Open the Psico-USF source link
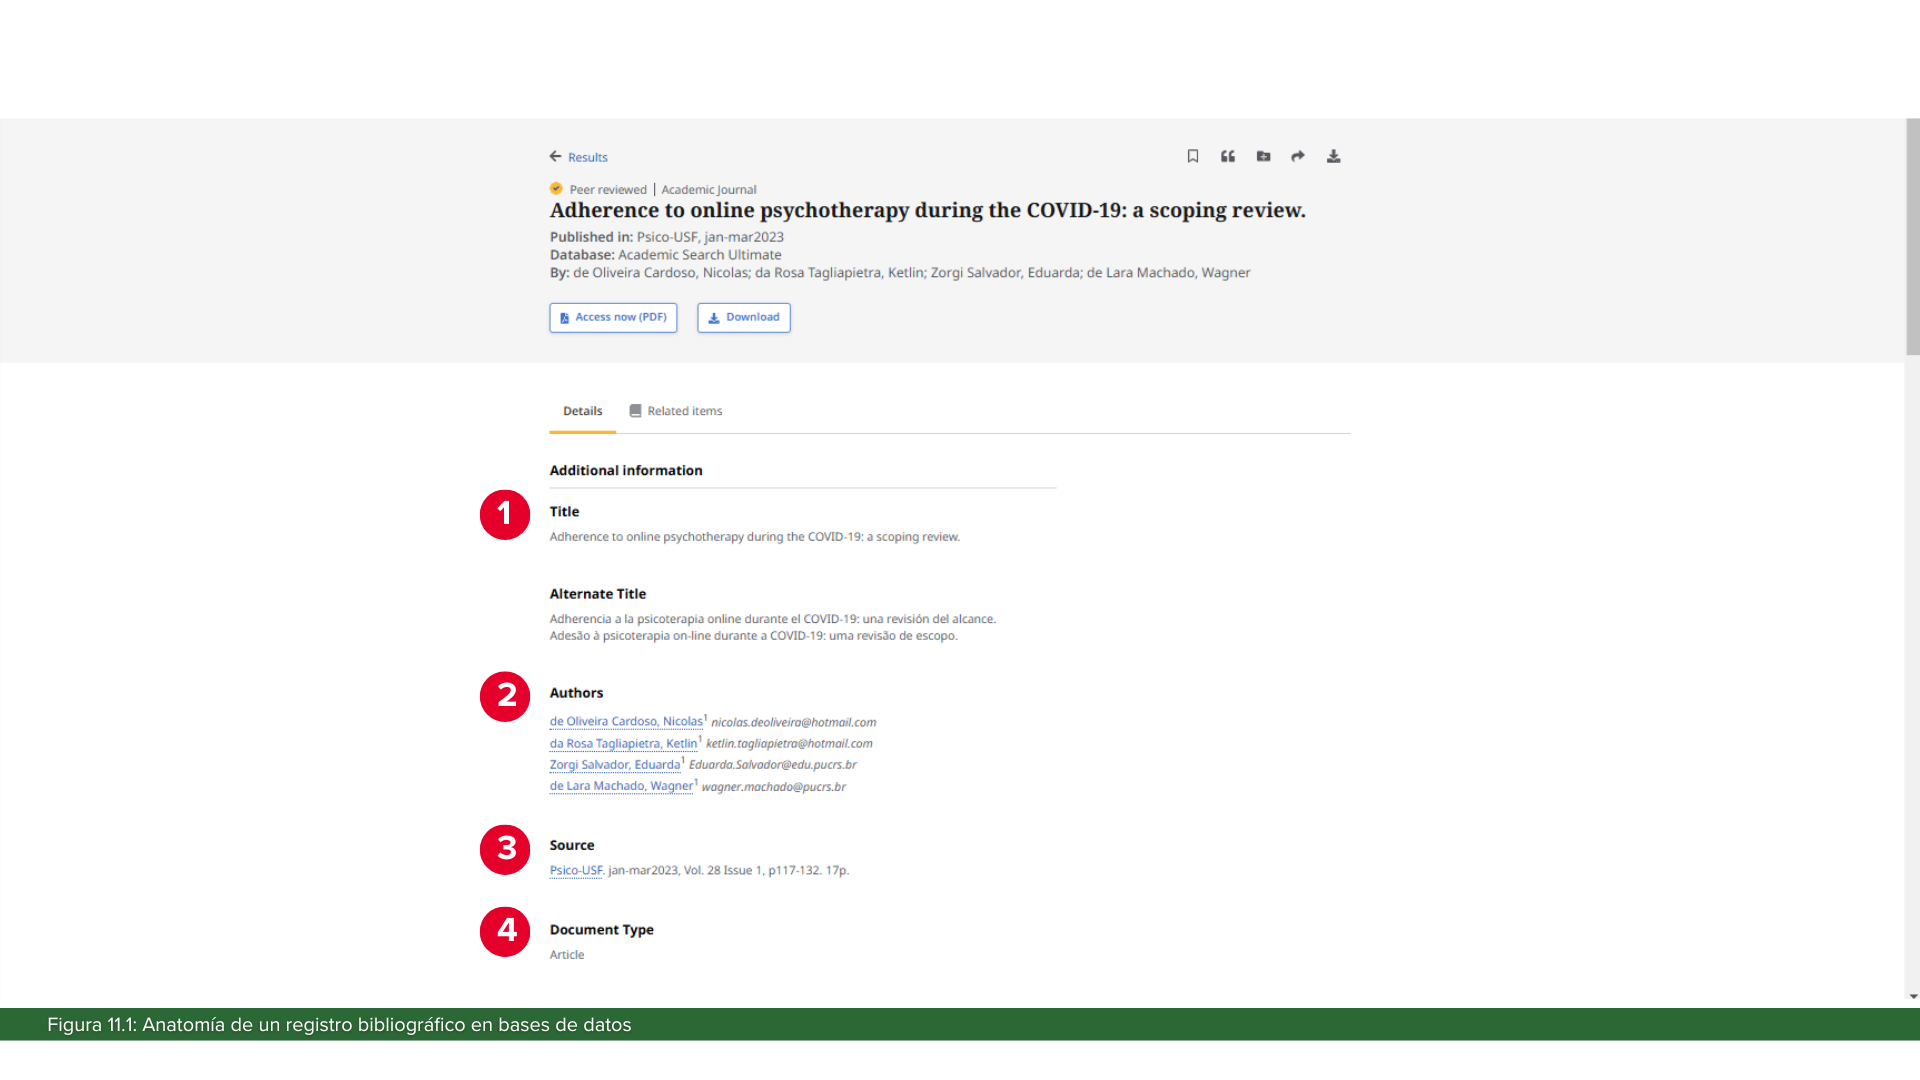The height and width of the screenshot is (1080, 1920). point(576,870)
